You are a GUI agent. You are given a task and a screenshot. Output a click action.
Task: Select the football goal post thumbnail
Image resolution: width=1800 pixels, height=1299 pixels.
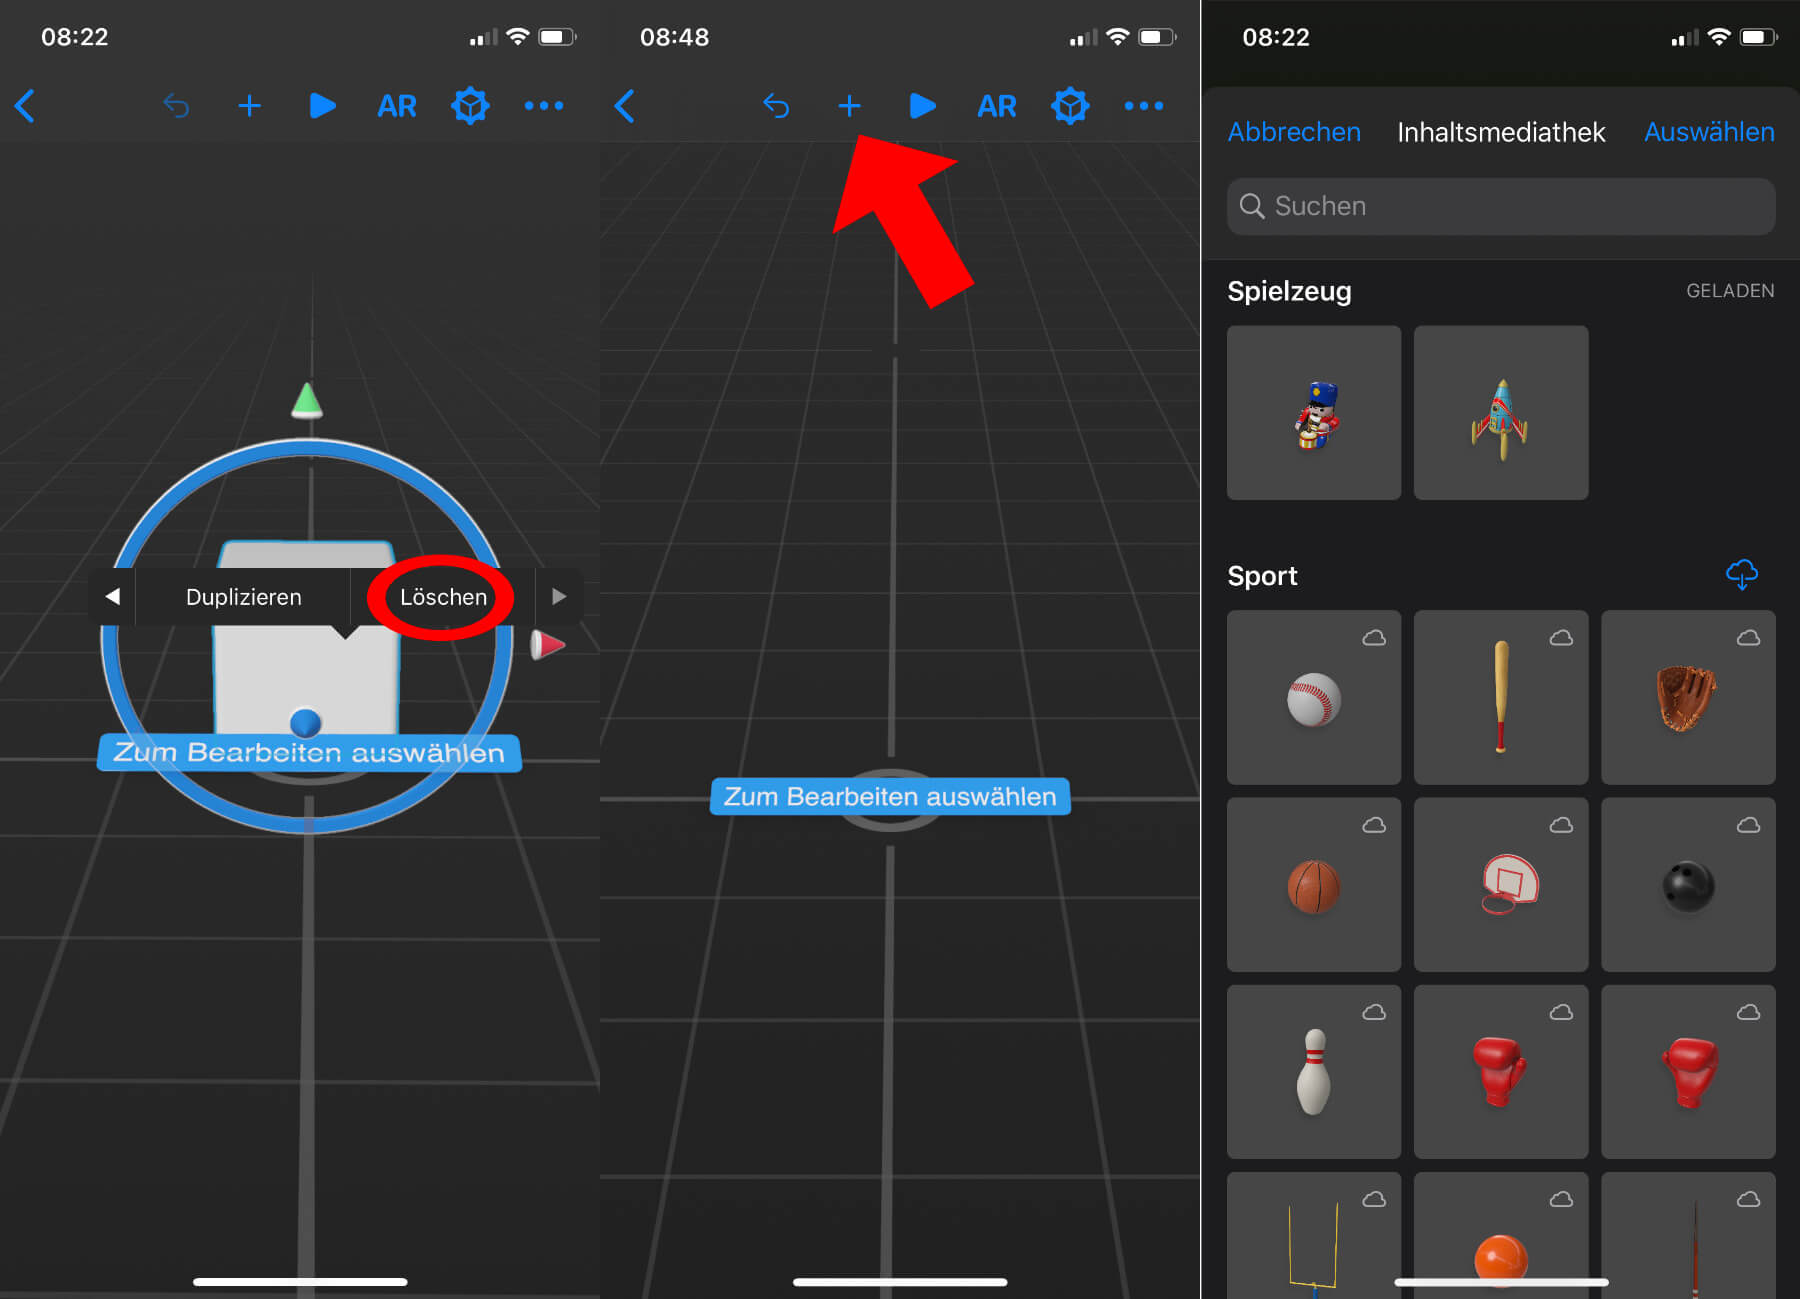[x=1314, y=1236]
